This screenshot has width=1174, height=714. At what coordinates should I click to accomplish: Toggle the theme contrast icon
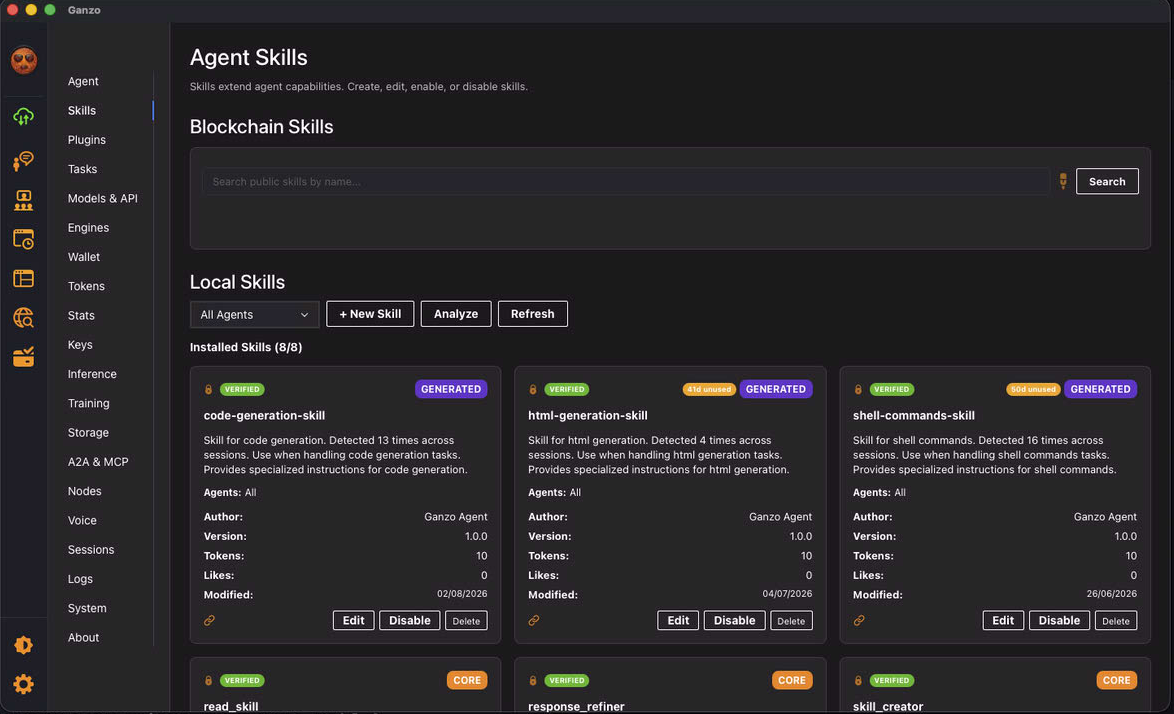tap(23, 645)
